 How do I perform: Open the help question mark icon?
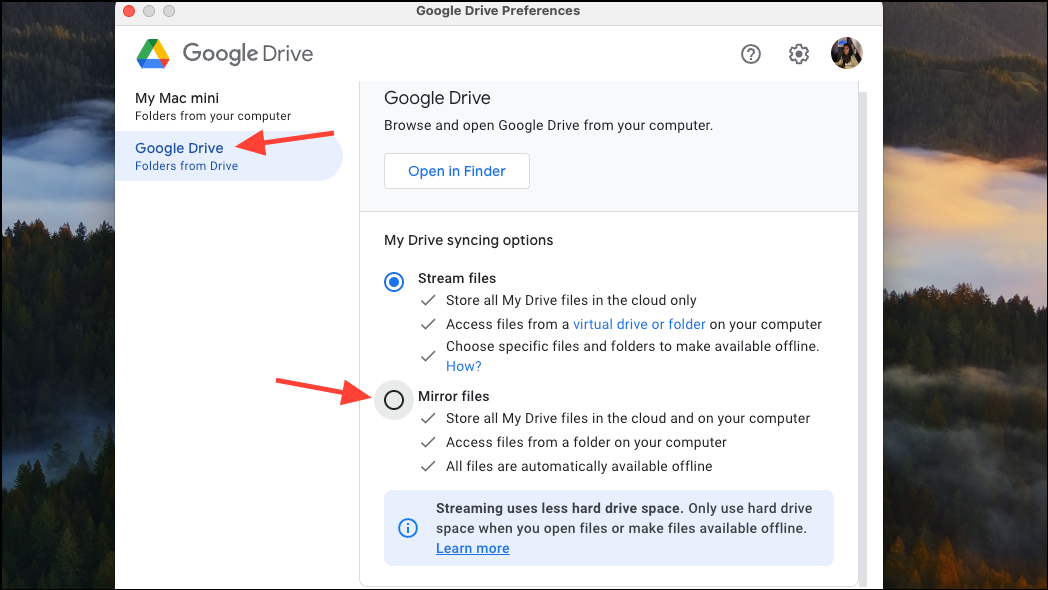click(751, 54)
